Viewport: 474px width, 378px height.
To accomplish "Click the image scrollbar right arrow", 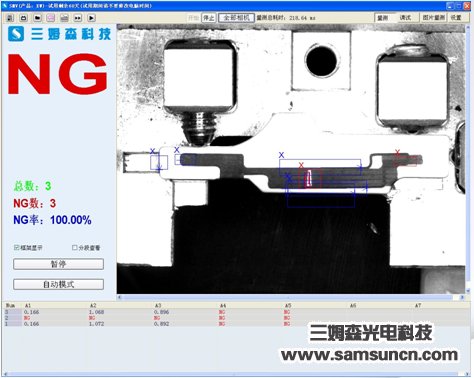I will click(462, 297).
